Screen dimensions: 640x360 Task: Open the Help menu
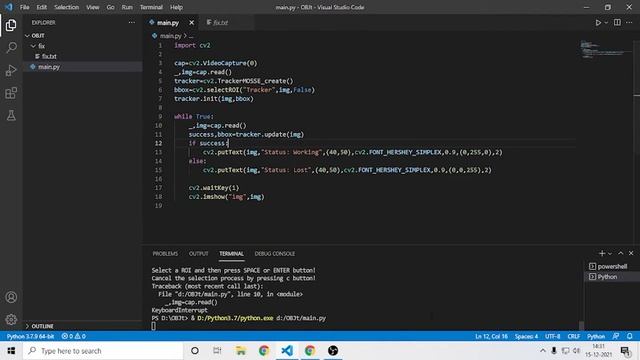(x=176, y=7)
